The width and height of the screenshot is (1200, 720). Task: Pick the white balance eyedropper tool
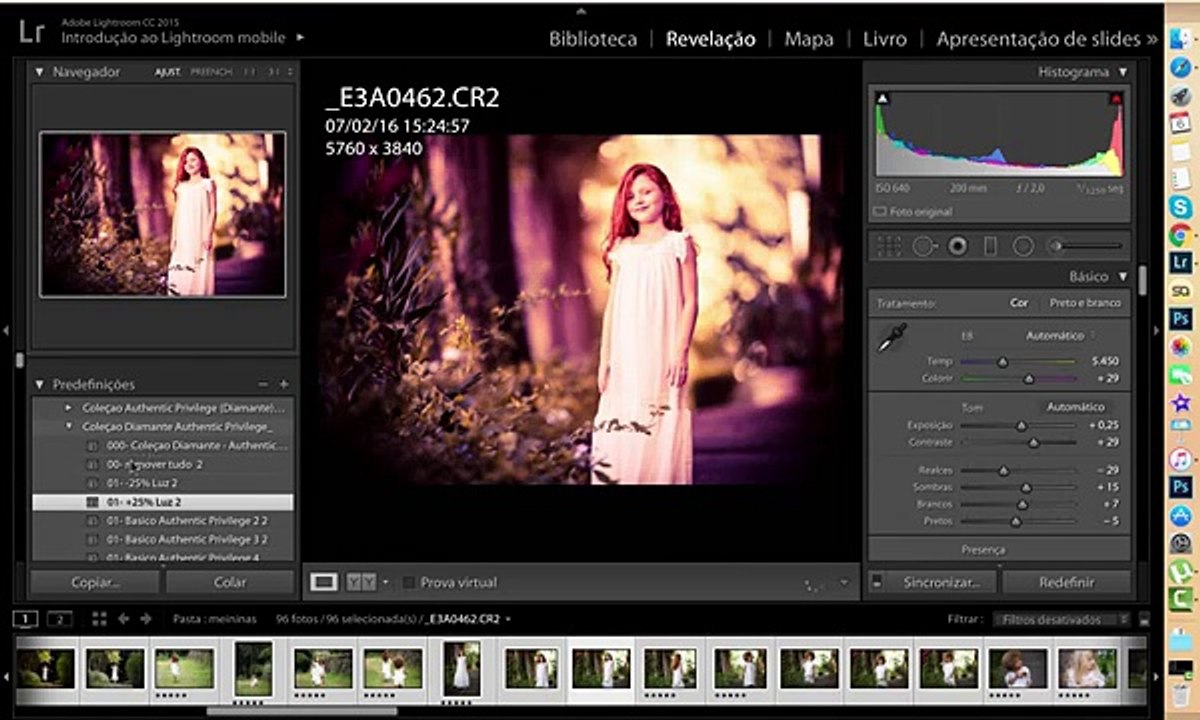click(x=891, y=338)
